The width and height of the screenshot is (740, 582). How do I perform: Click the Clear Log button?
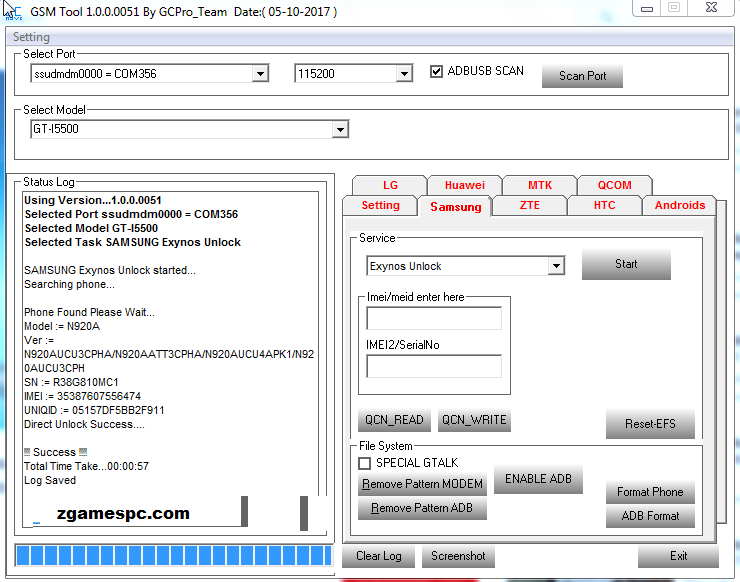378,557
